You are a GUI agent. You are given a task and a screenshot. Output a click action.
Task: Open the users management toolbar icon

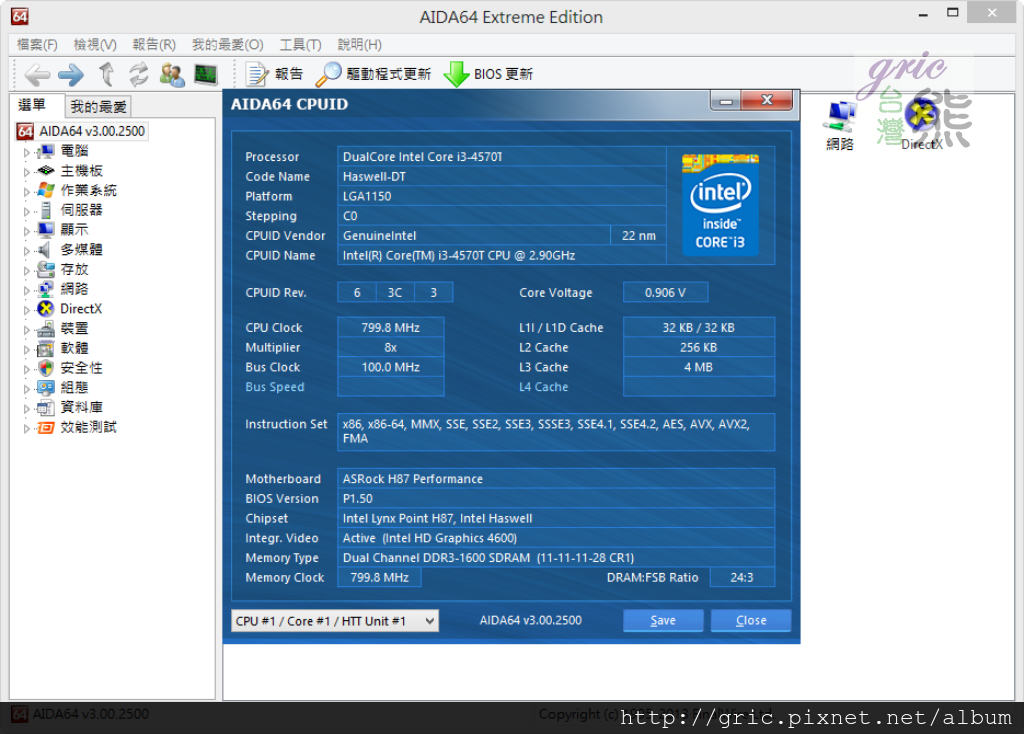(x=172, y=74)
